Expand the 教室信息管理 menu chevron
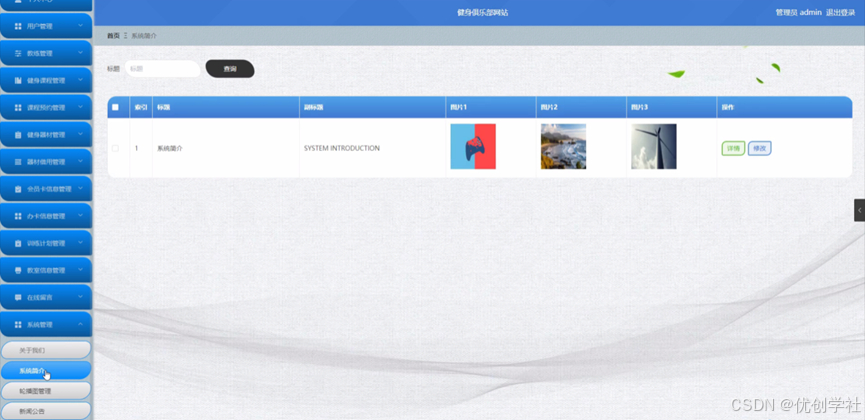The height and width of the screenshot is (420, 865). point(81,270)
